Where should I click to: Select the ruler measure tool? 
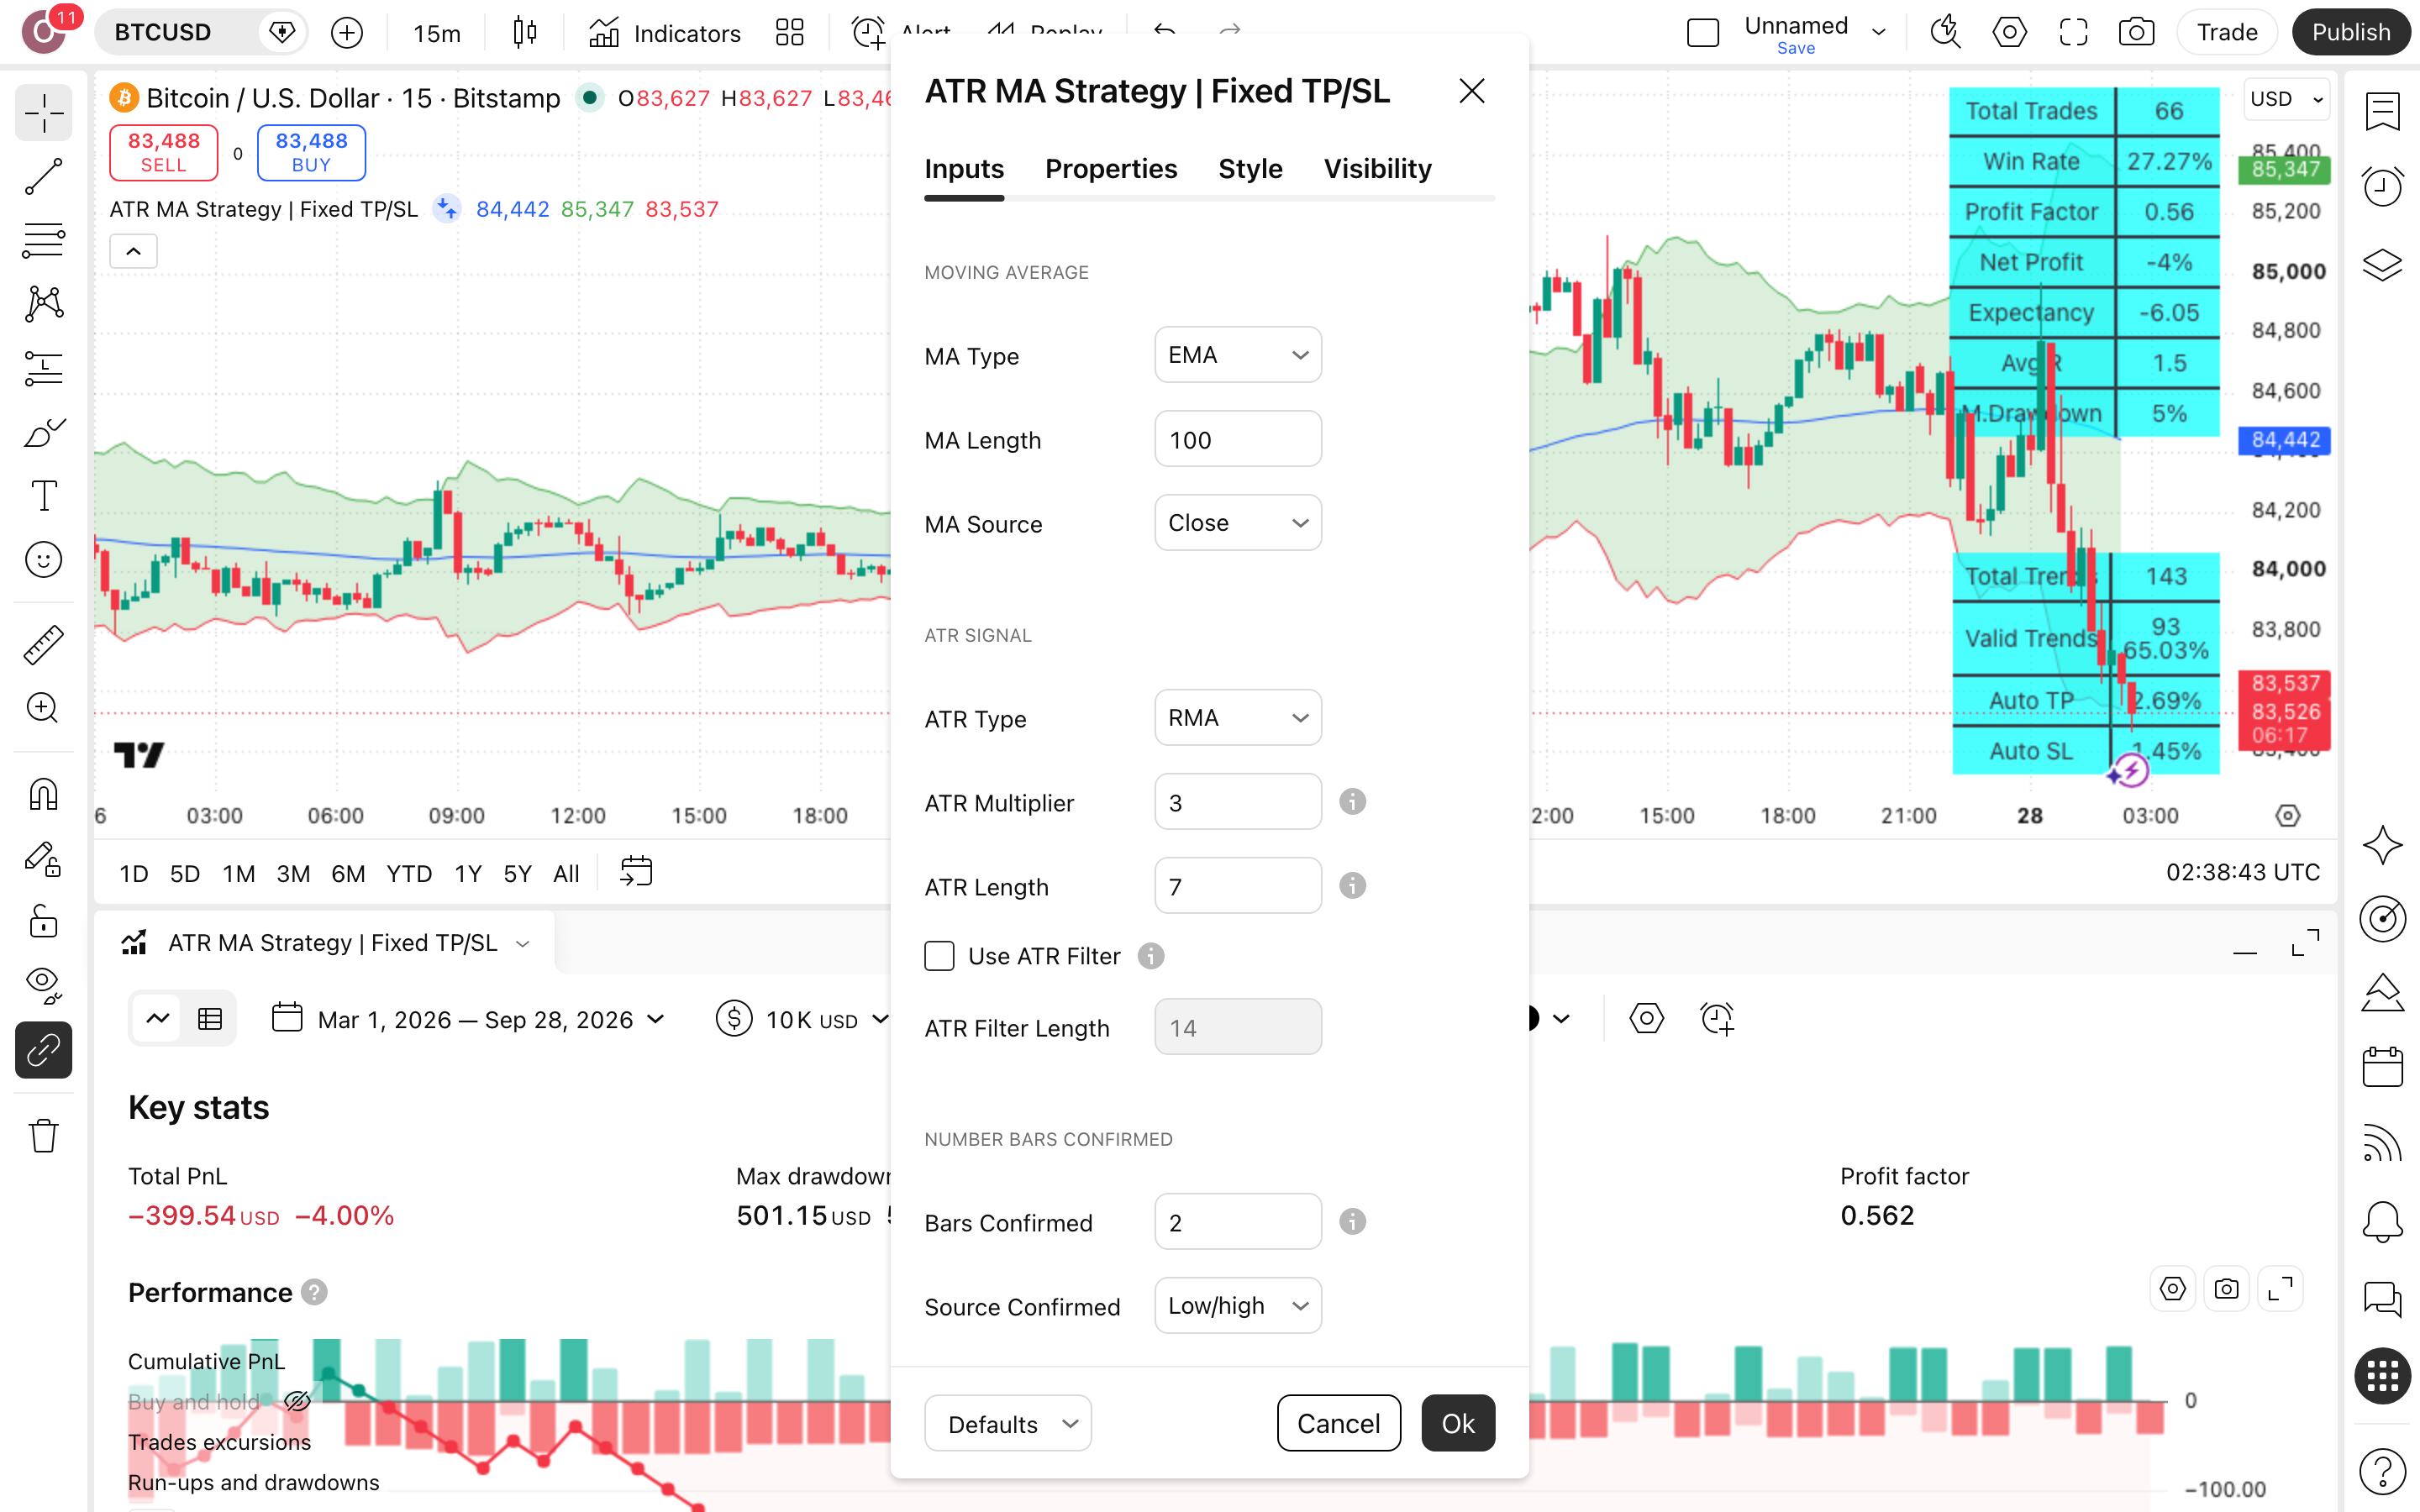[x=43, y=645]
